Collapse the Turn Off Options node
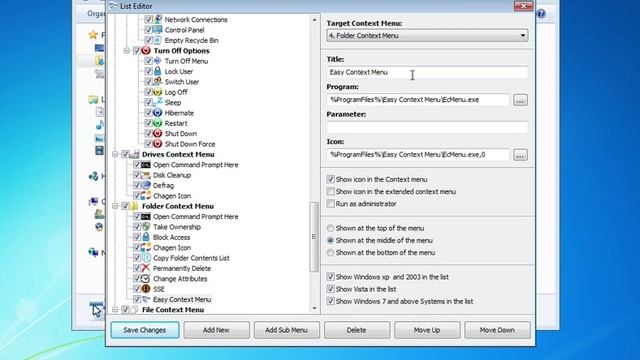This screenshot has width=640, height=360. pyautogui.click(x=127, y=51)
